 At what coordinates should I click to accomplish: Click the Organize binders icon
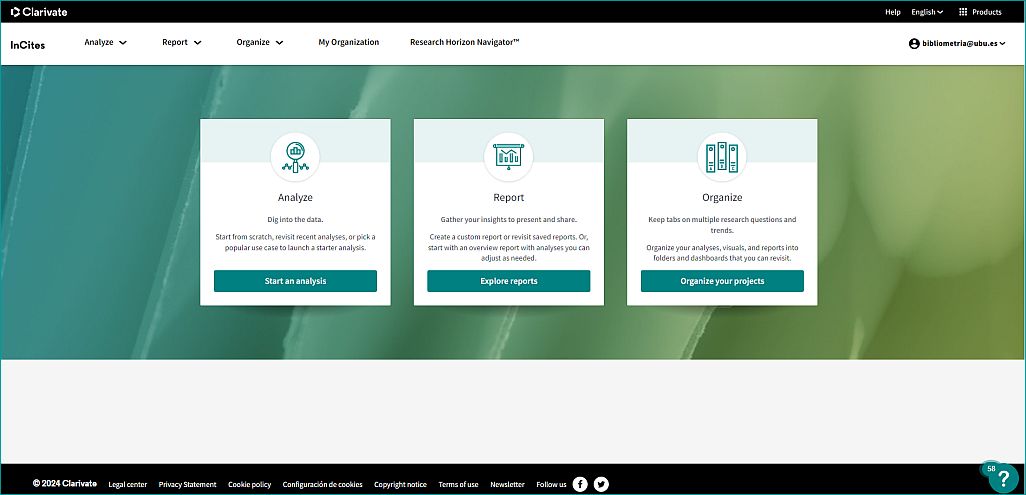coord(722,155)
